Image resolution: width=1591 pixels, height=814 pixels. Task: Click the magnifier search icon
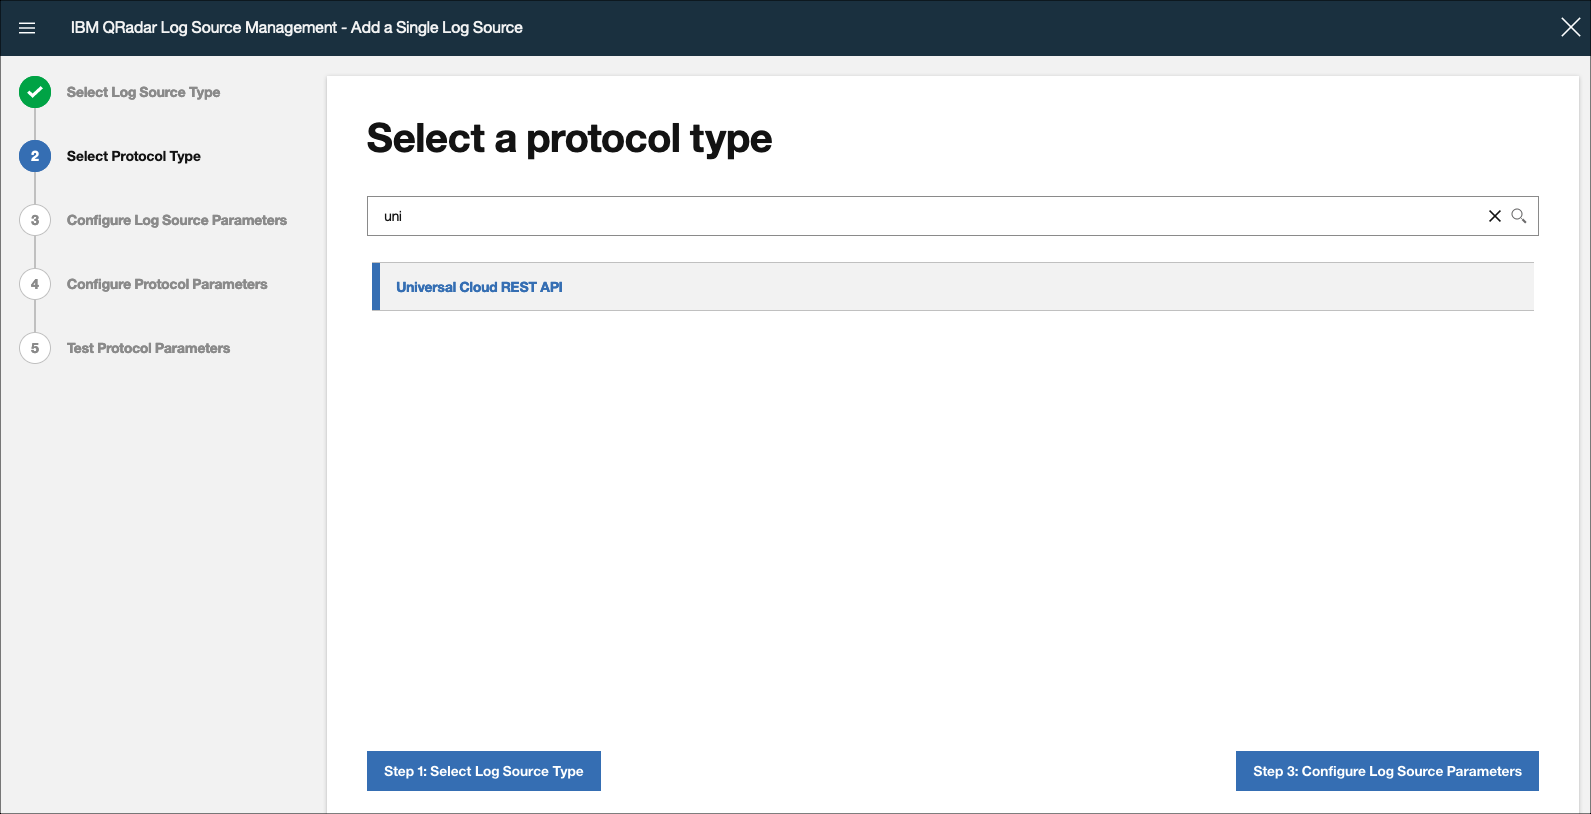pos(1519,216)
